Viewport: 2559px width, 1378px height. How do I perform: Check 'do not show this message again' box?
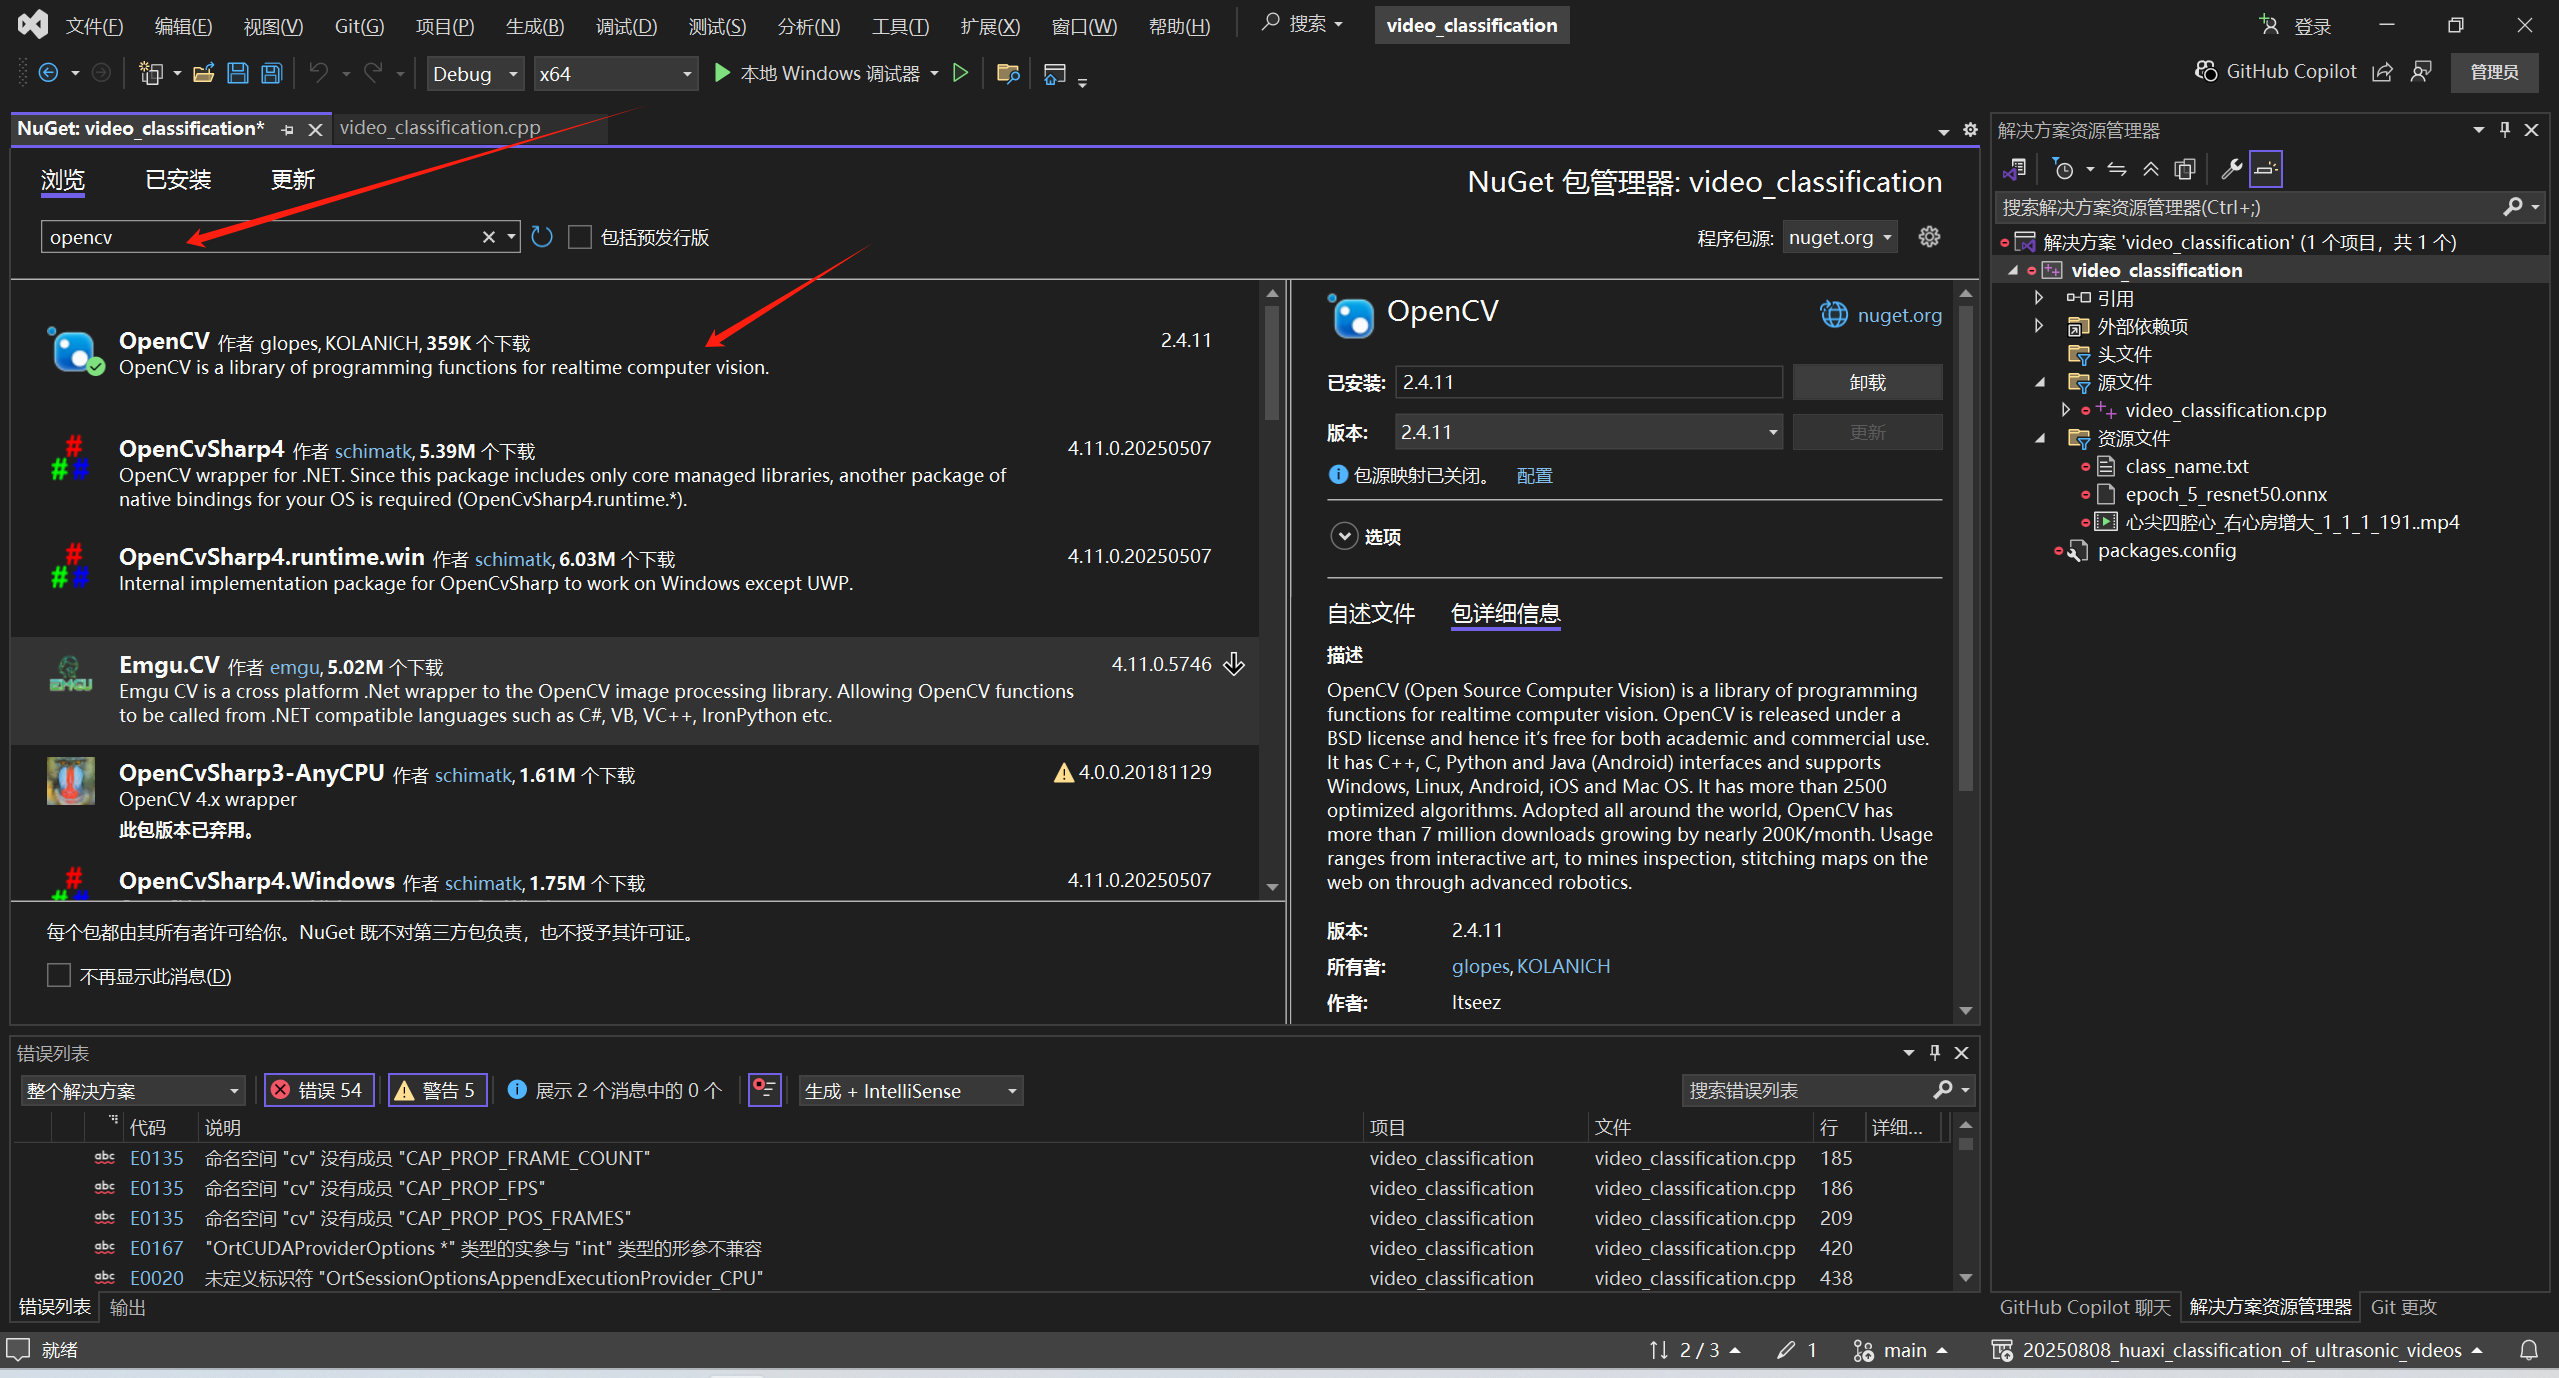click(x=59, y=975)
